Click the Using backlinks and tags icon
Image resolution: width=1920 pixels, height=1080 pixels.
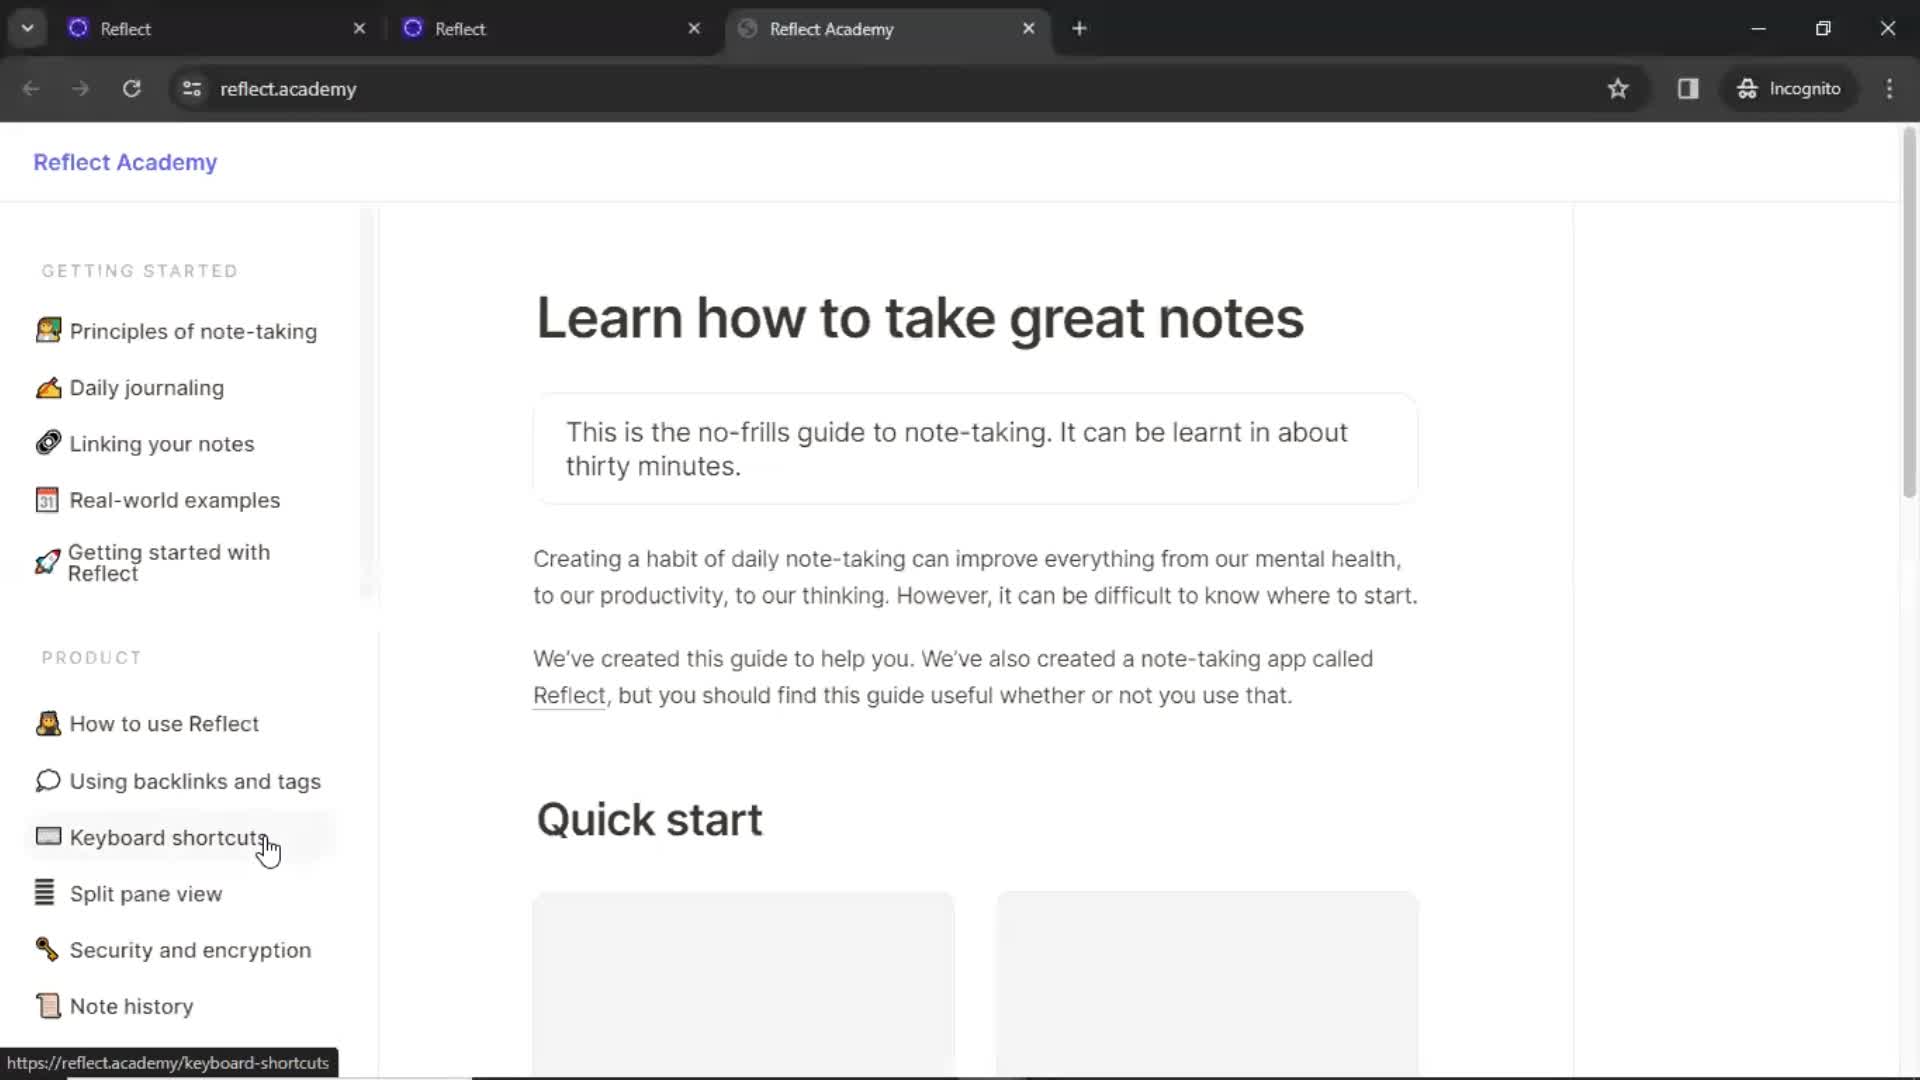coord(47,781)
